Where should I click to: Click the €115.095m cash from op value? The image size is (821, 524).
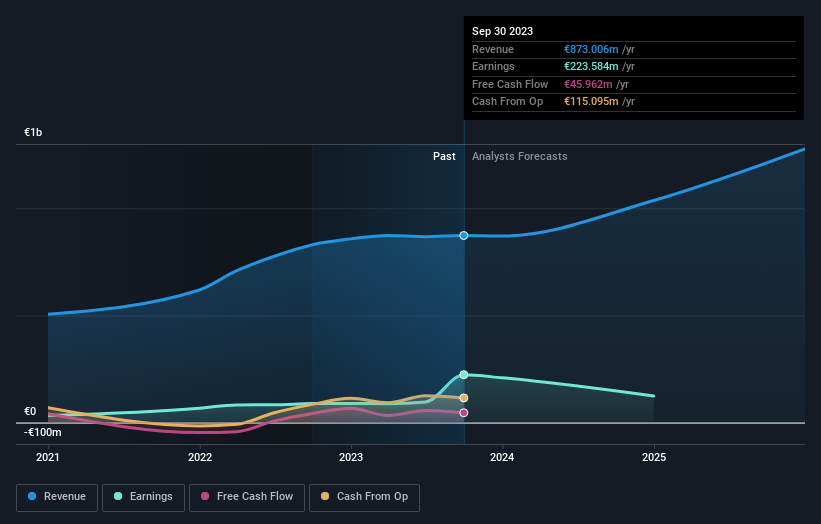[x=591, y=102]
